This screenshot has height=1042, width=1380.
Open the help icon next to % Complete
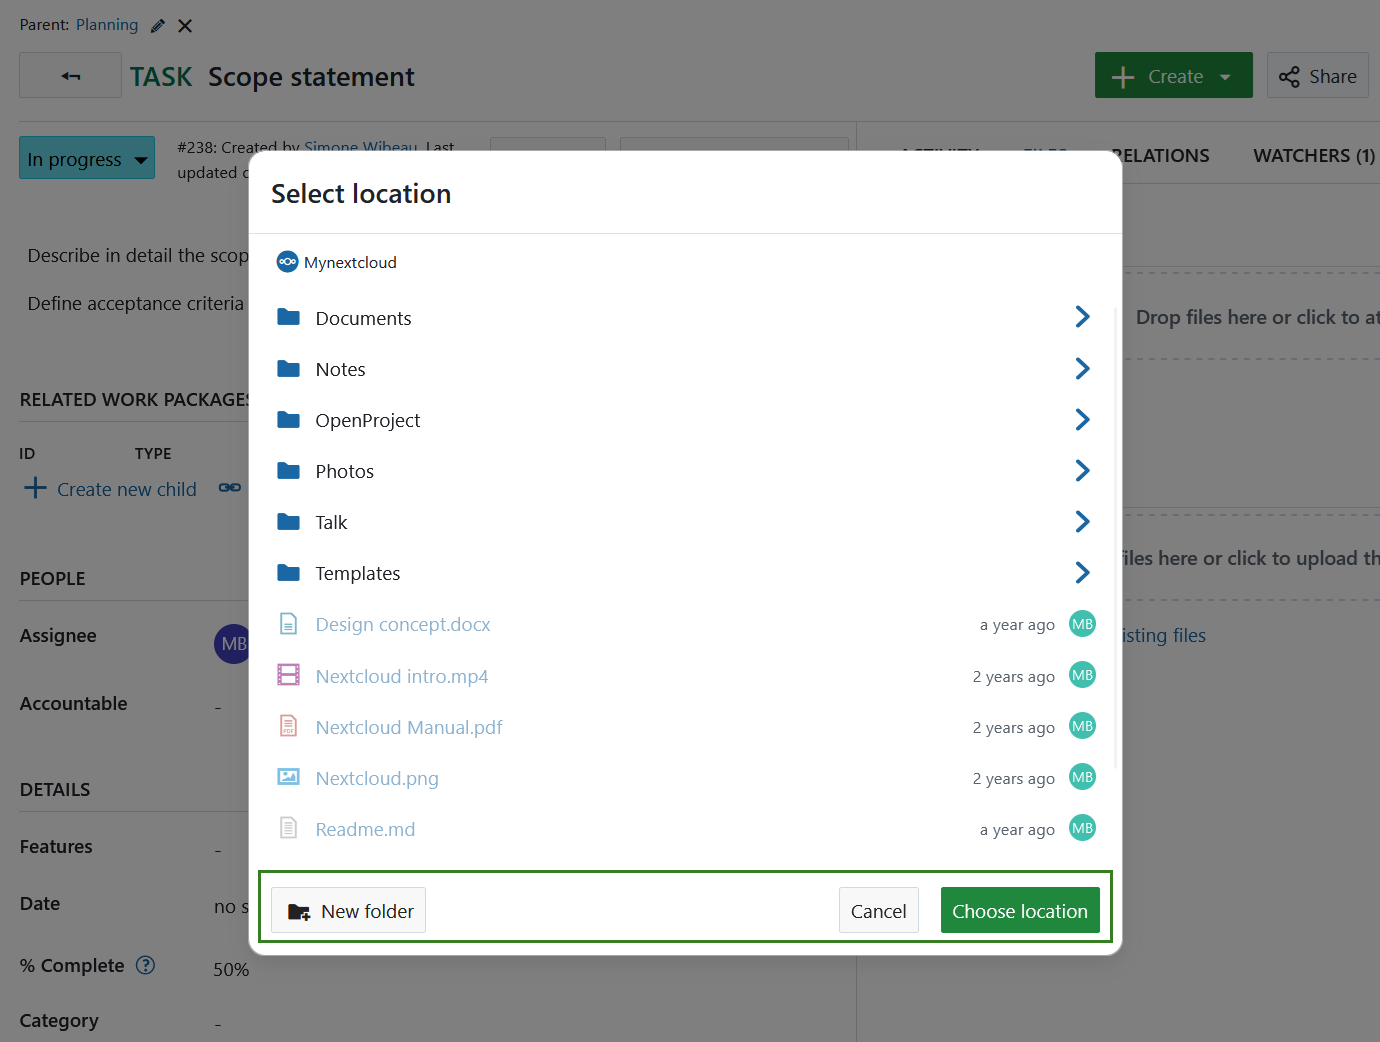145,965
